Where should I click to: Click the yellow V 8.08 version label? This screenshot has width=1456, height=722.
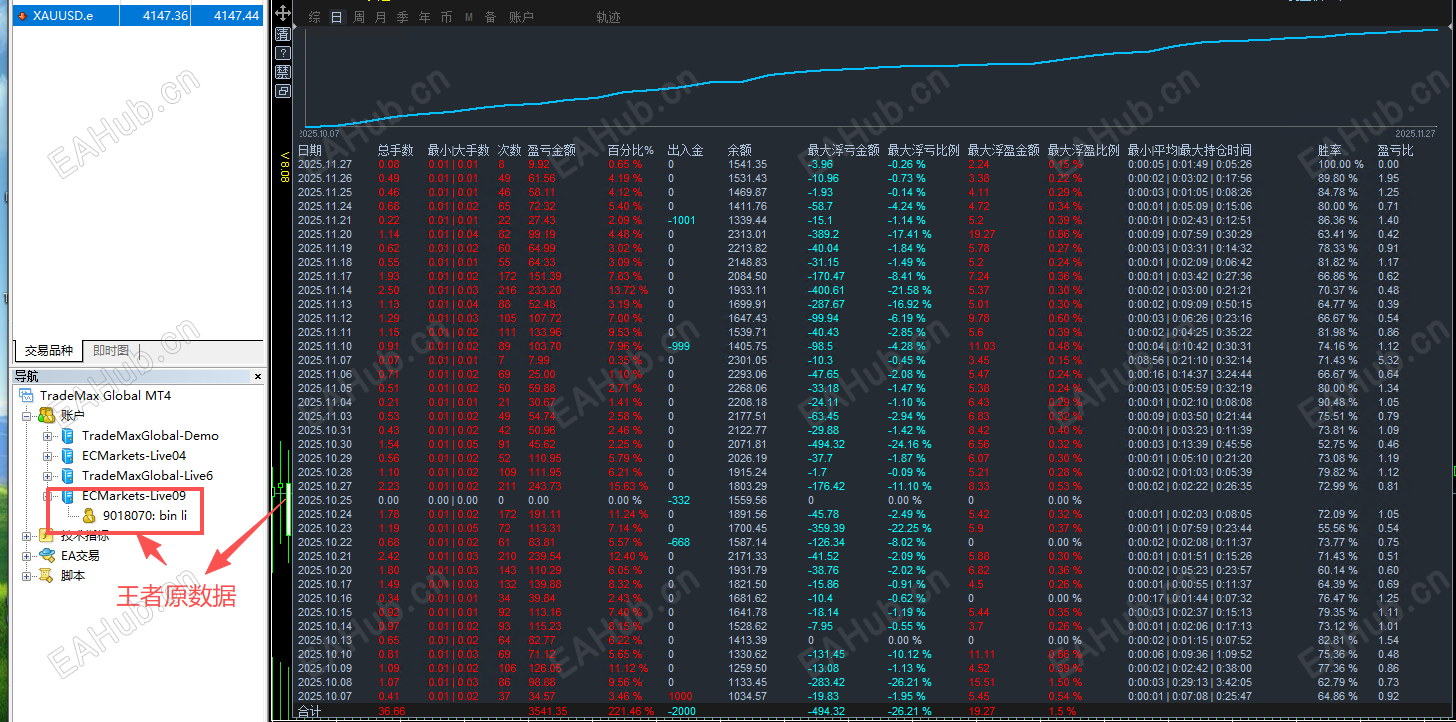[x=283, y=167]
